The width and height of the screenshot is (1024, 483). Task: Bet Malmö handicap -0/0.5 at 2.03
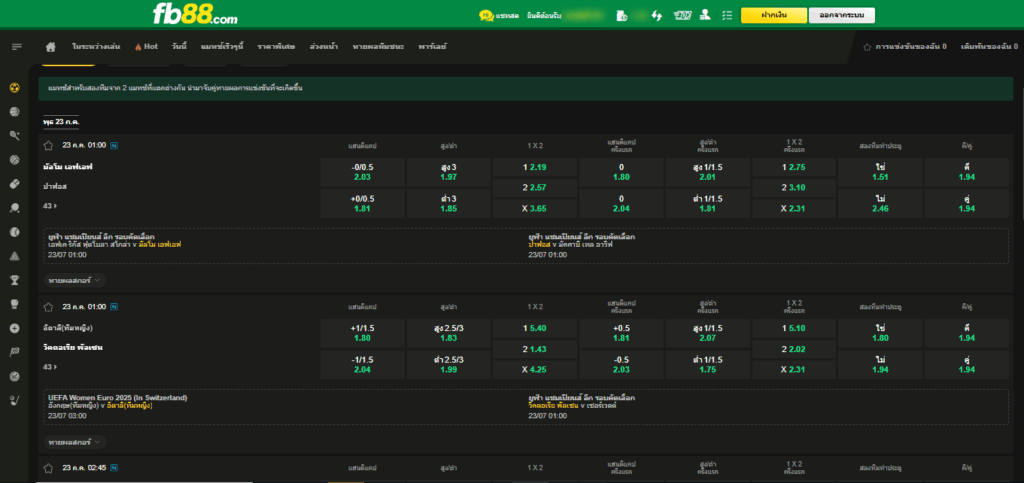tap(362, 172)
